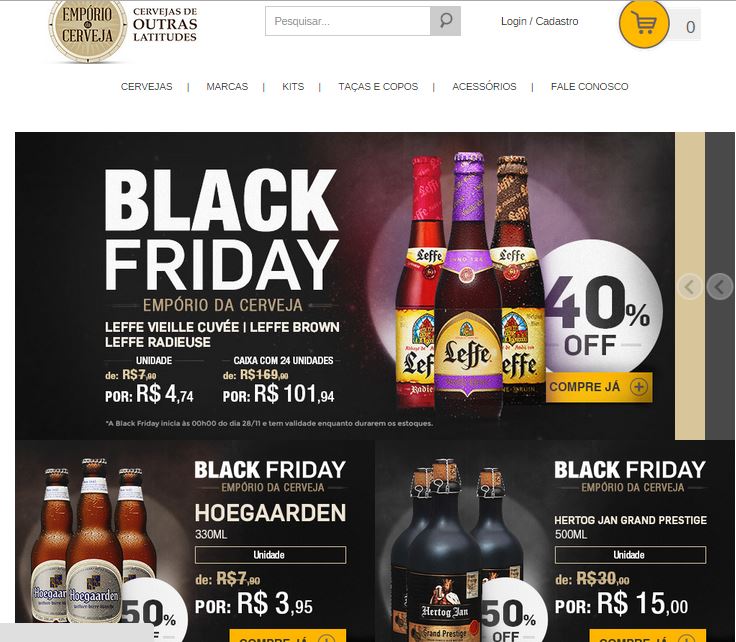Image resolution: width=736 pixels, height=642 pixels.
Task: Click the Login / Cadastro link
Action: (539, 21)
